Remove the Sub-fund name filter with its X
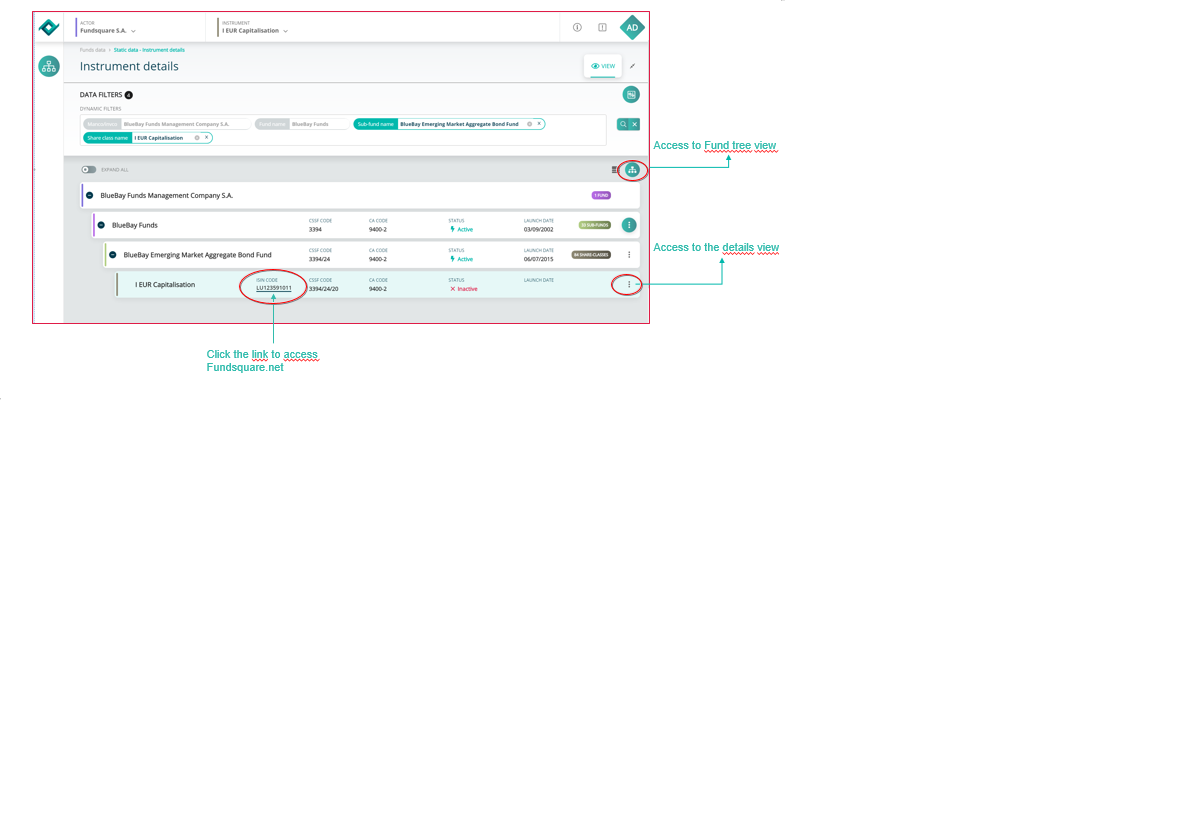Viewport: 1185px width, 830px height. pyautogui.click(x=539, y=124)
